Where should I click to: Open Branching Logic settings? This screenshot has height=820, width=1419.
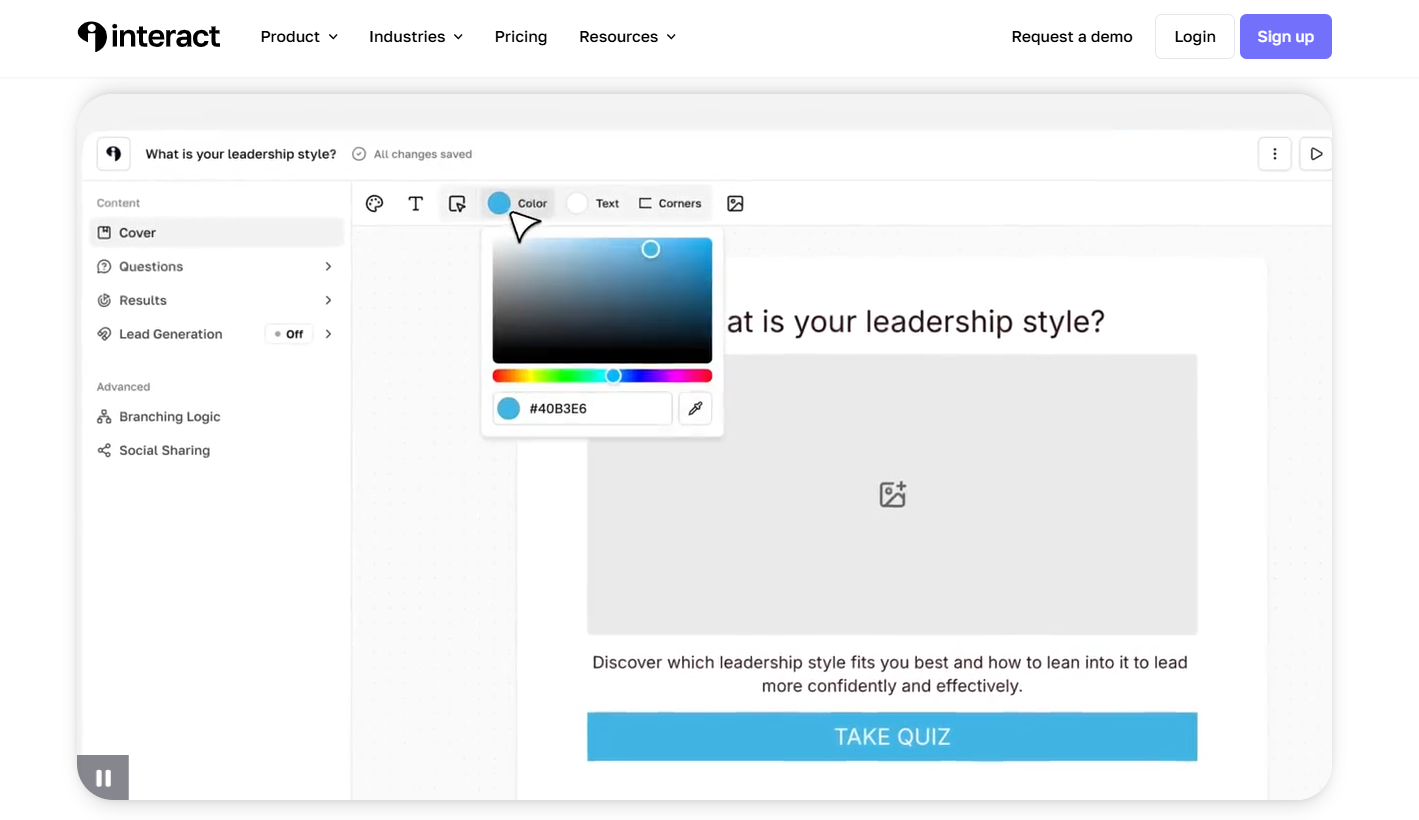click(159, 417)
